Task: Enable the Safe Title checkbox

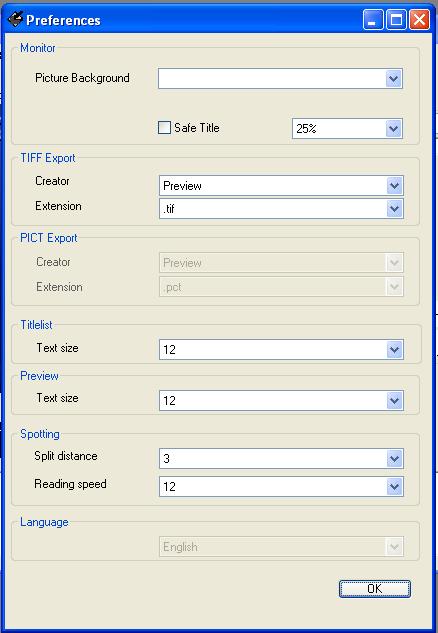Action: coord(164,128)
